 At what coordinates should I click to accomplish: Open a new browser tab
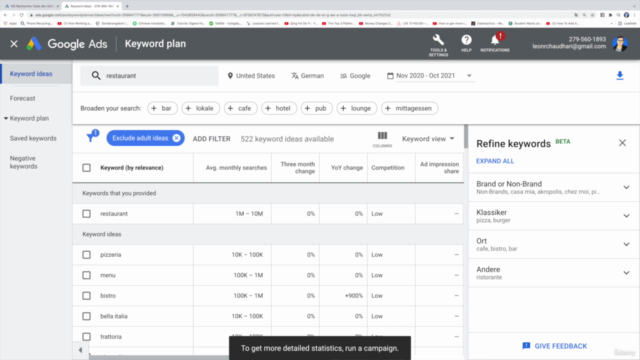[x=127, y=6]
